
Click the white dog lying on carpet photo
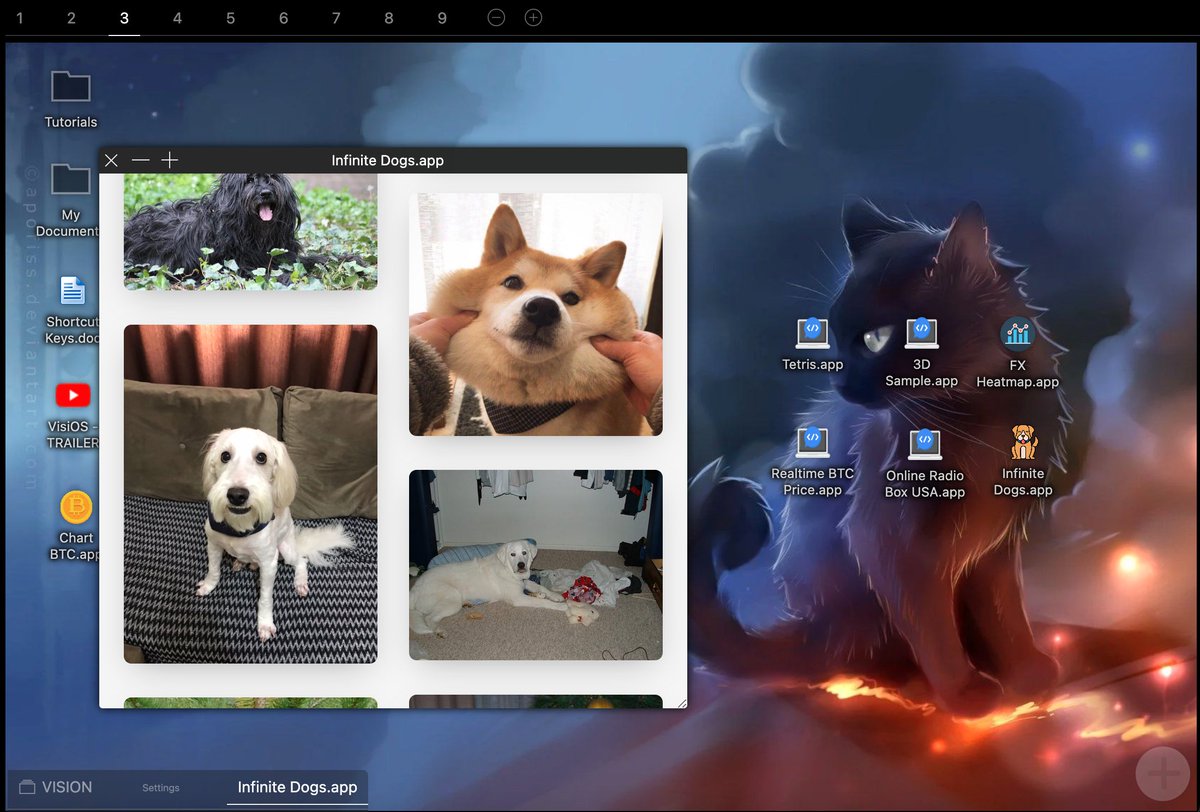(x=536, y=565)
